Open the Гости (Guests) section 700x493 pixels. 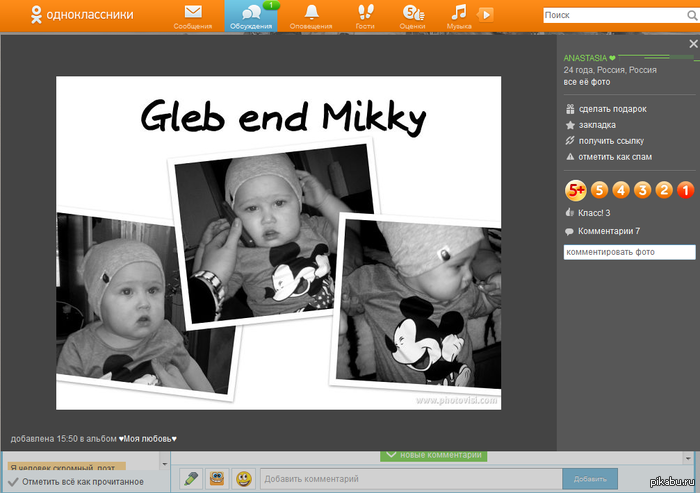(x=365, y=16)
